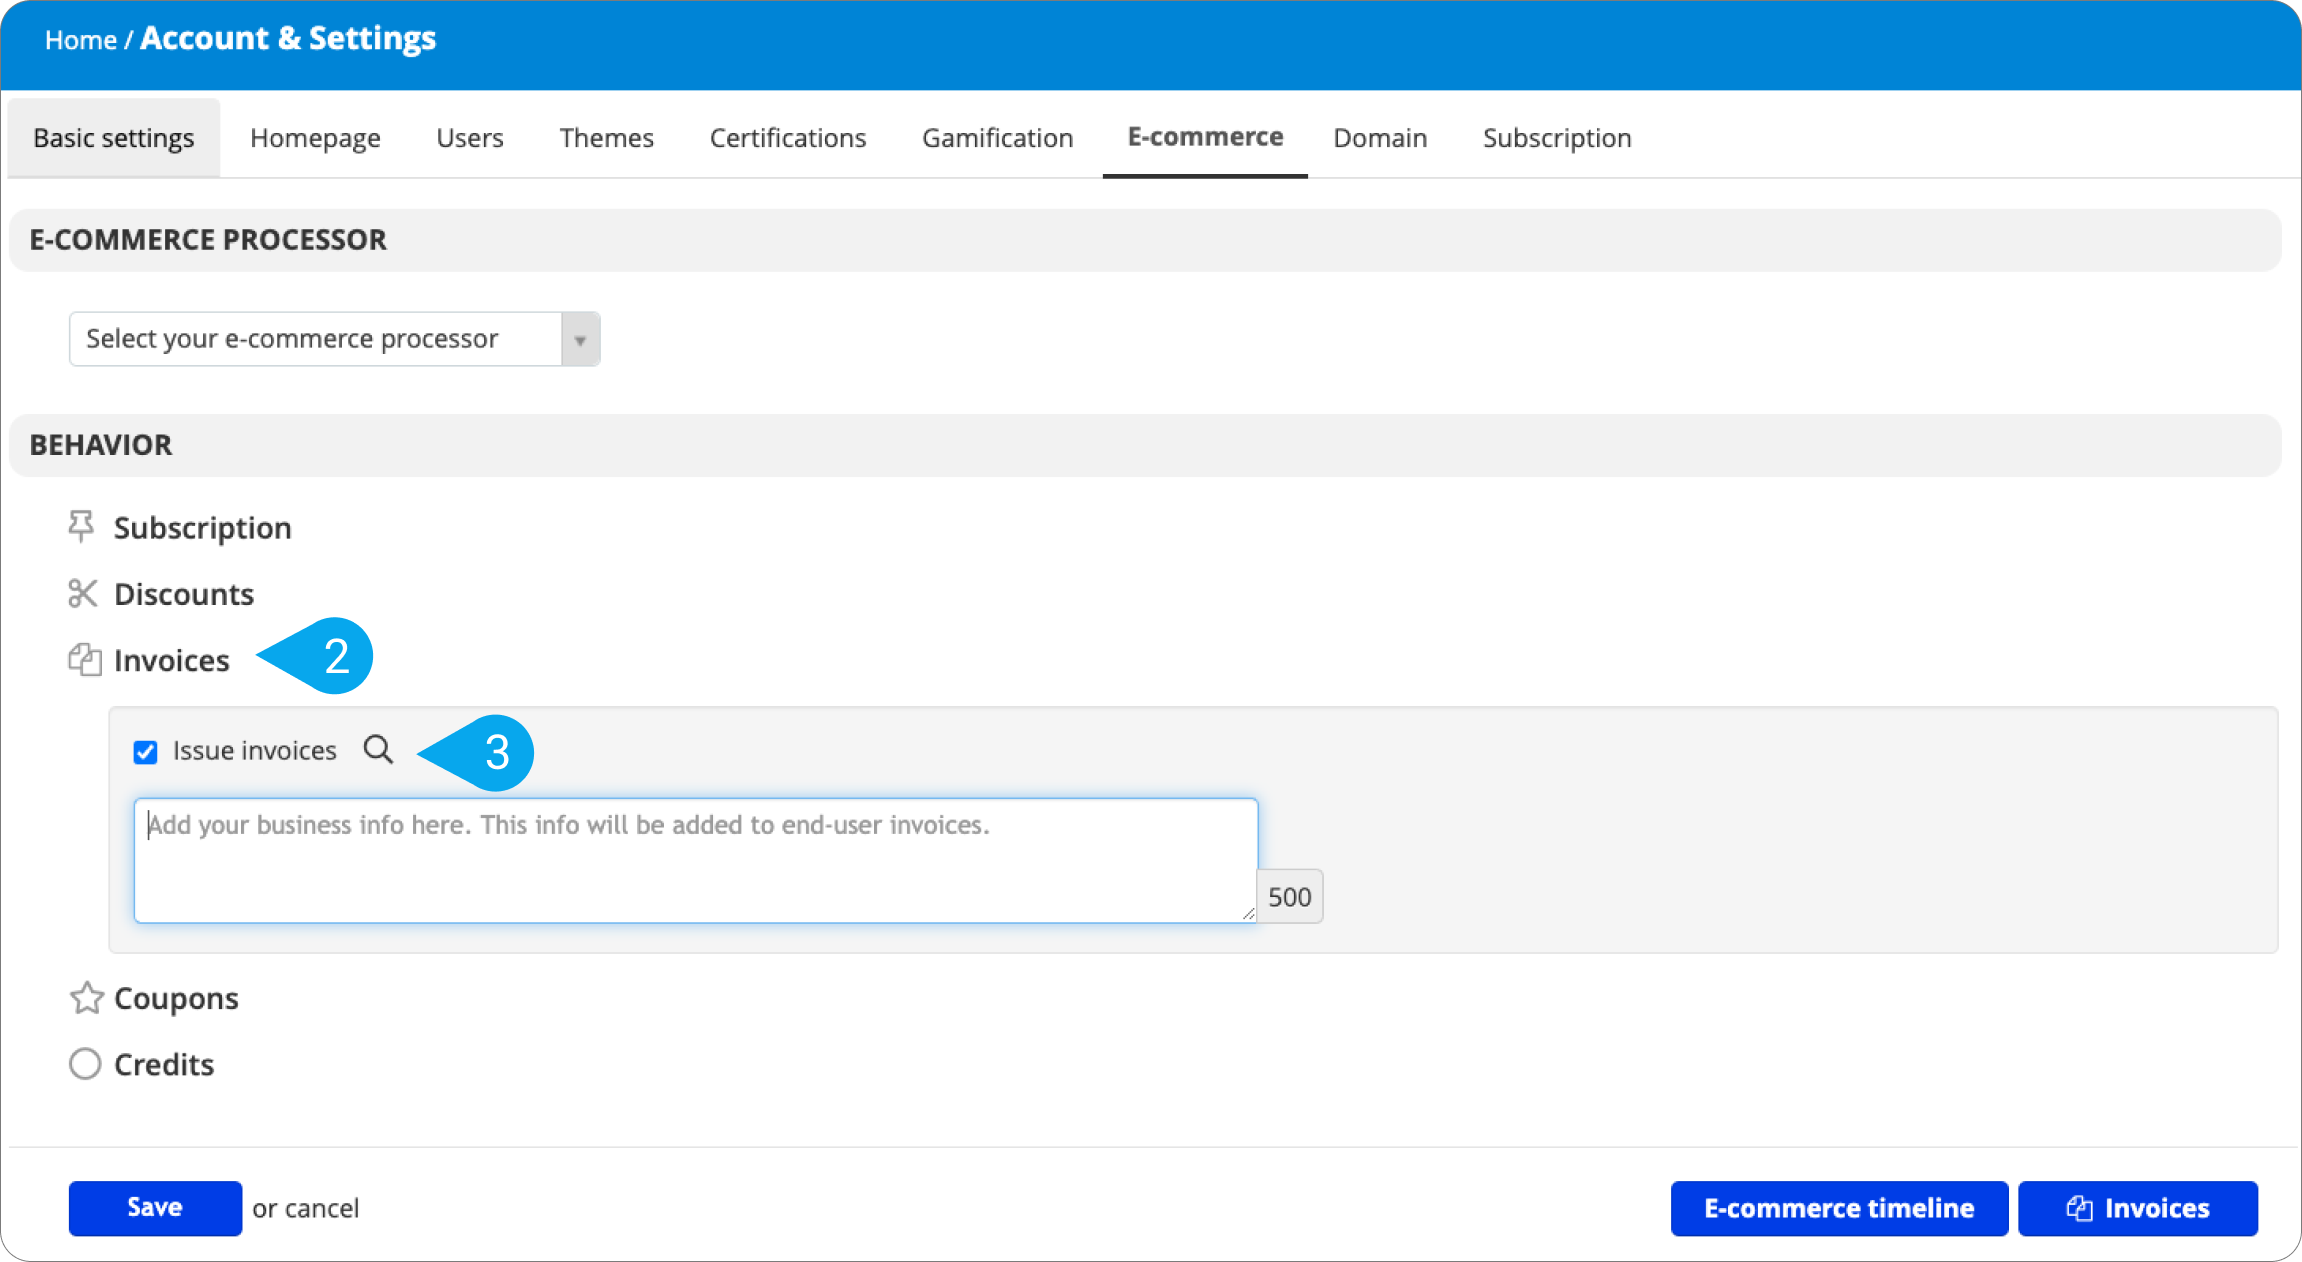Collapse the Invoices behavior section
The image size is (2302, 1262).
point(172,660)
